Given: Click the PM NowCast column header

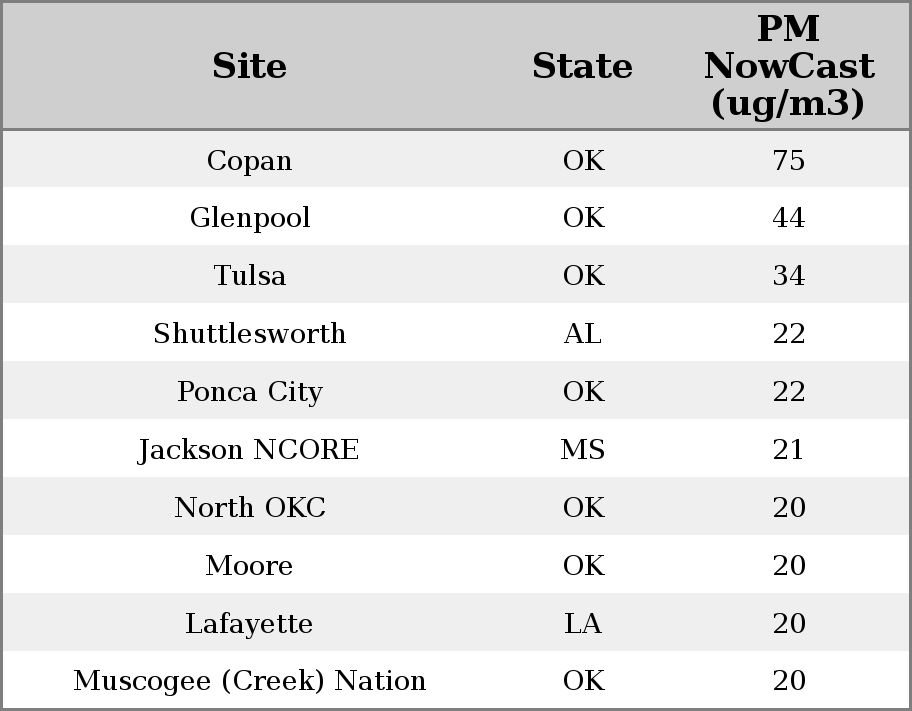Looking at the screenshot, I should [788, 66].
